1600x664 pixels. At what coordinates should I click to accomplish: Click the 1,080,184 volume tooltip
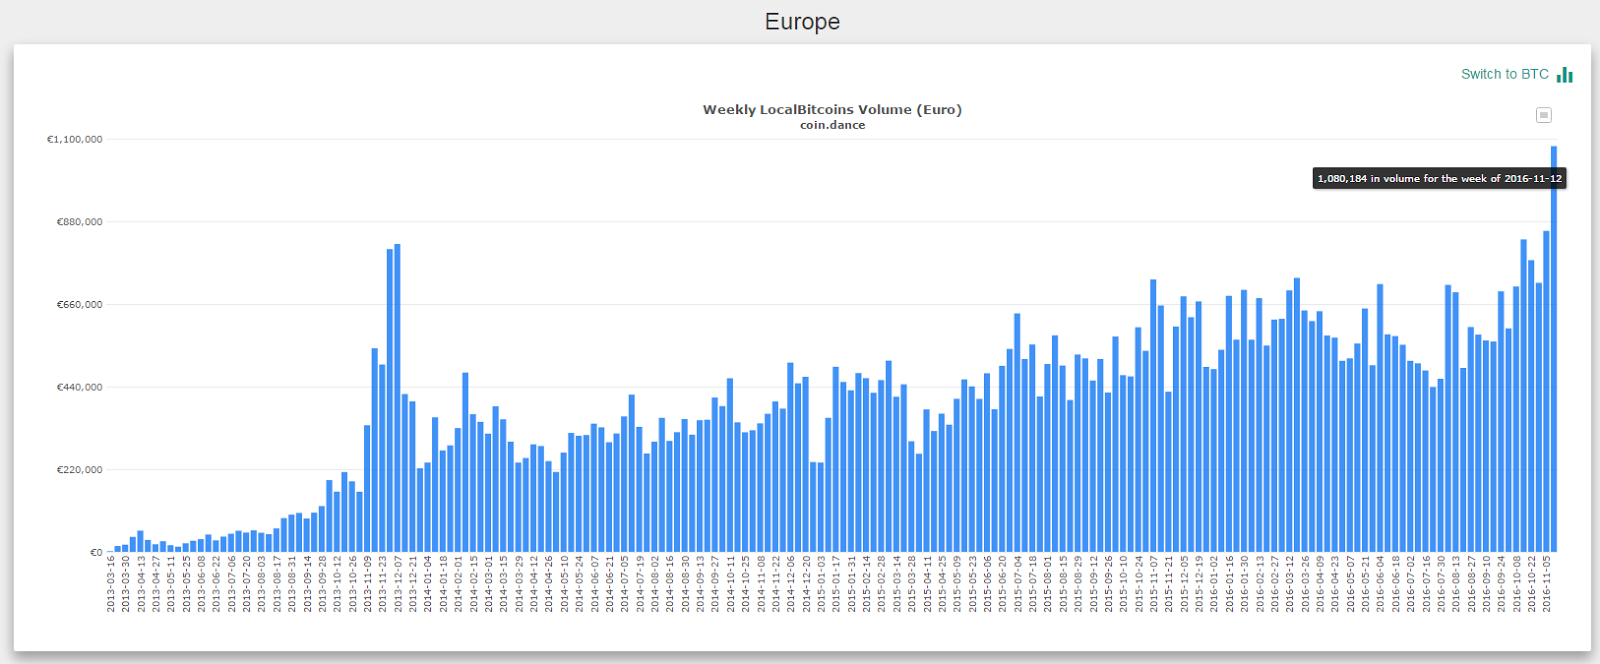(x=1439, y=178)
